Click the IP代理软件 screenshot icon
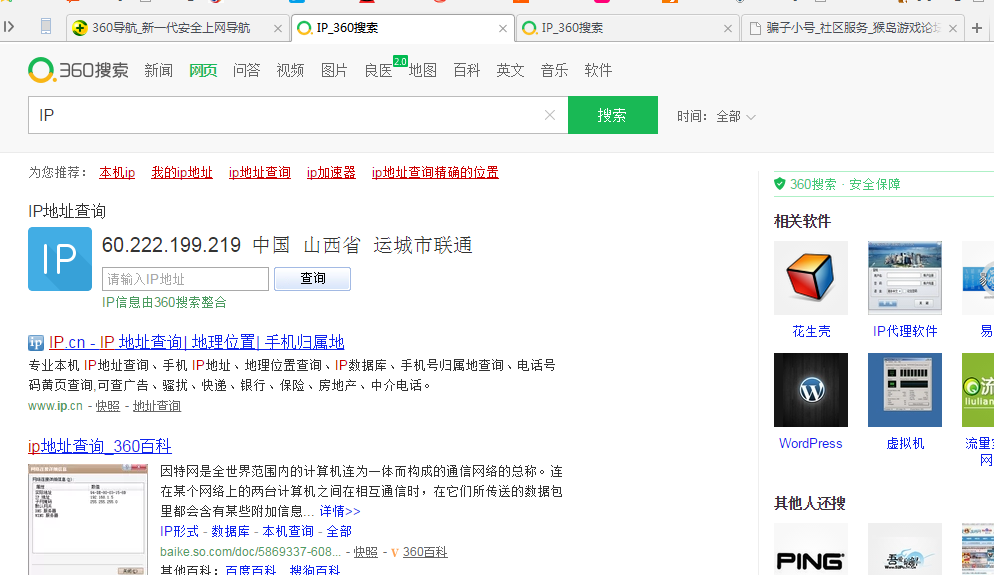994x575 pixels. coord(905,278)
